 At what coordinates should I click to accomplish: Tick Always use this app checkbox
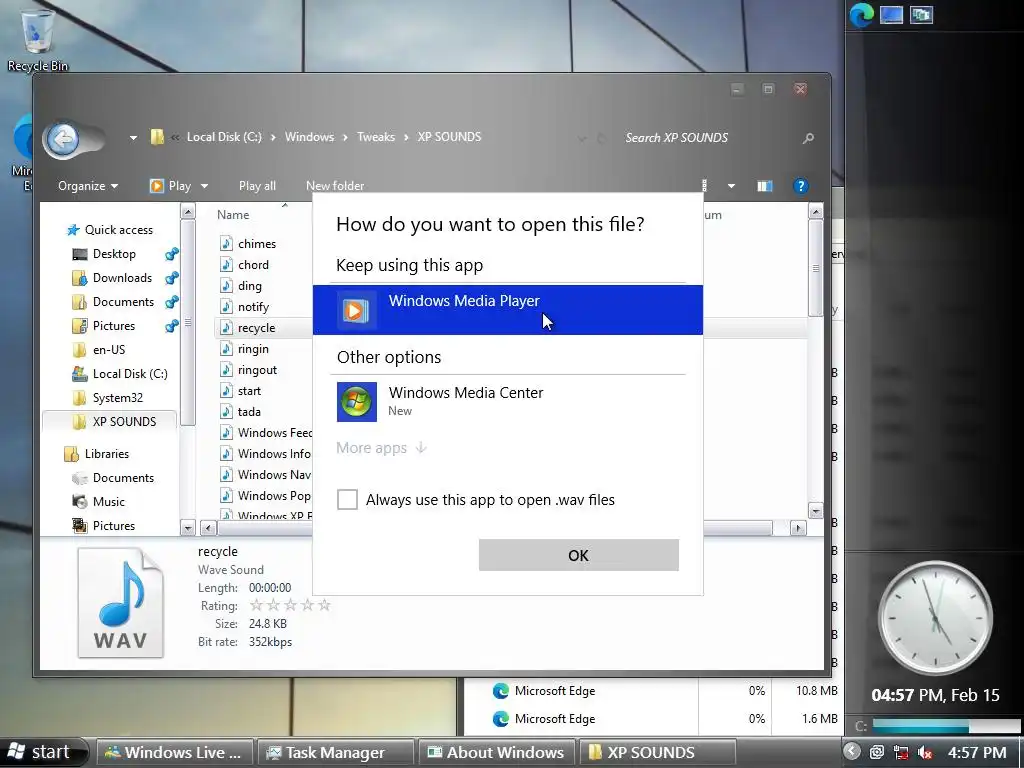tap(347, 500)
